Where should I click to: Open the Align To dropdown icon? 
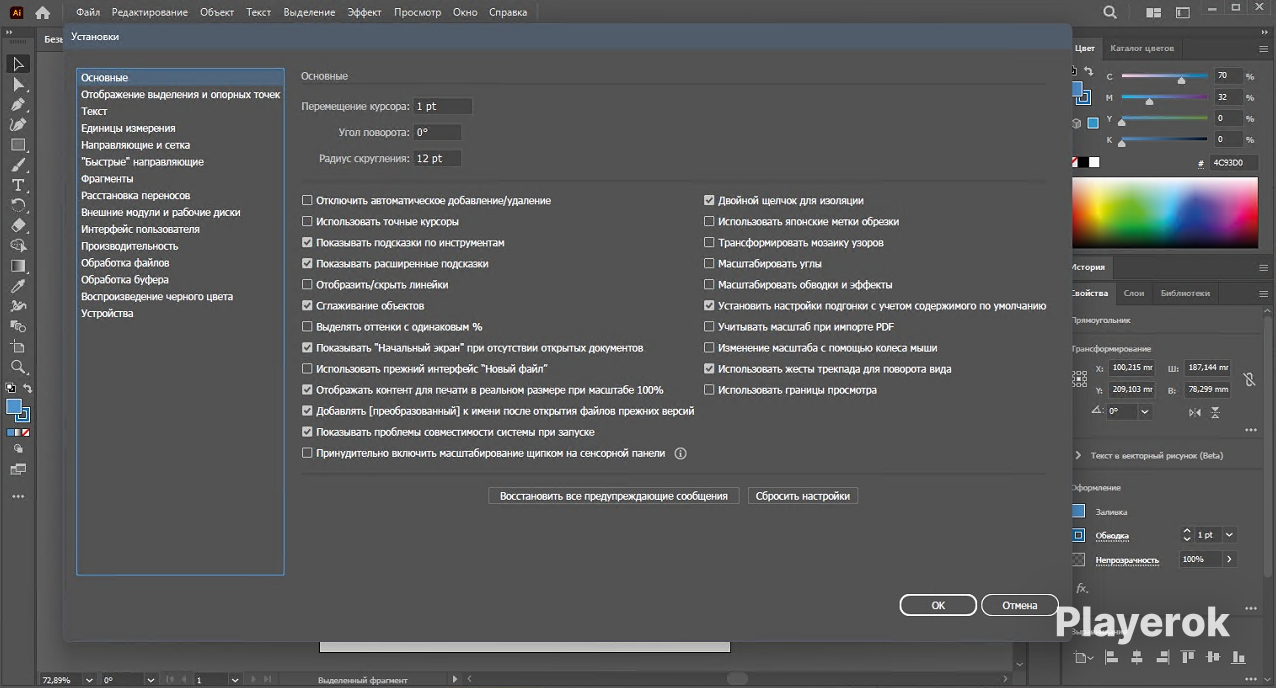tap(1083, 657)
